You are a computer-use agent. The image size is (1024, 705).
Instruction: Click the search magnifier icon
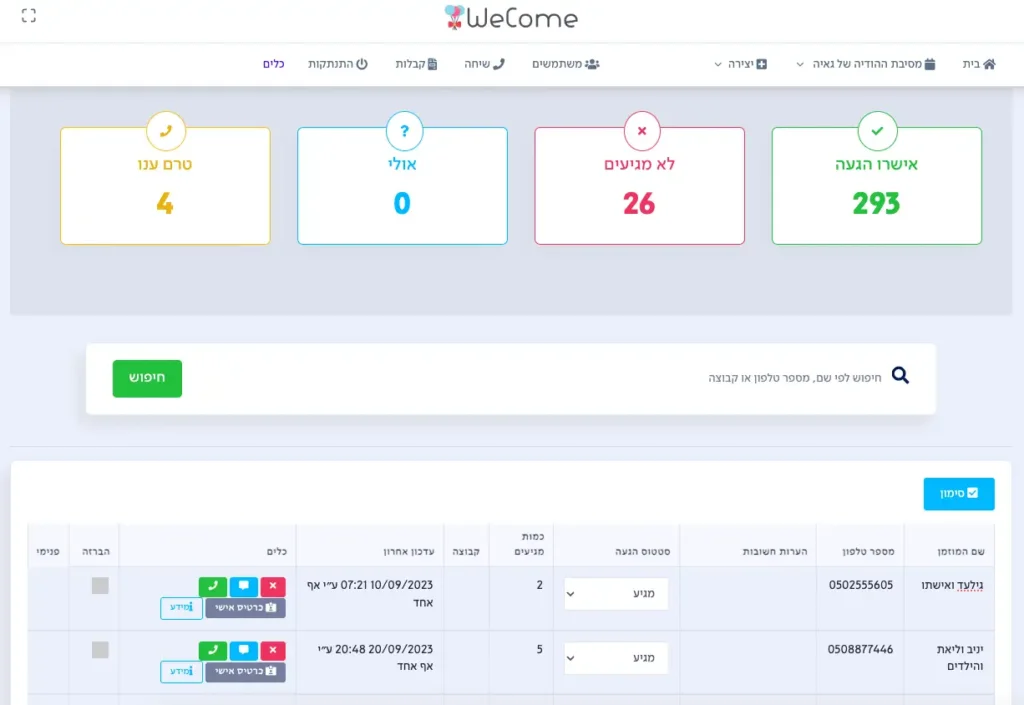coord(900,376)
